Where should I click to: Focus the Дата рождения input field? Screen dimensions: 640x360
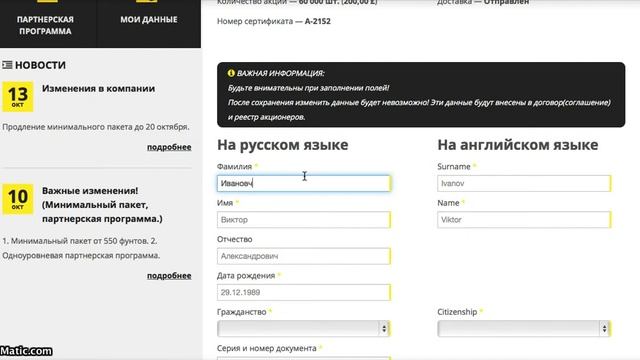(304, 292)
